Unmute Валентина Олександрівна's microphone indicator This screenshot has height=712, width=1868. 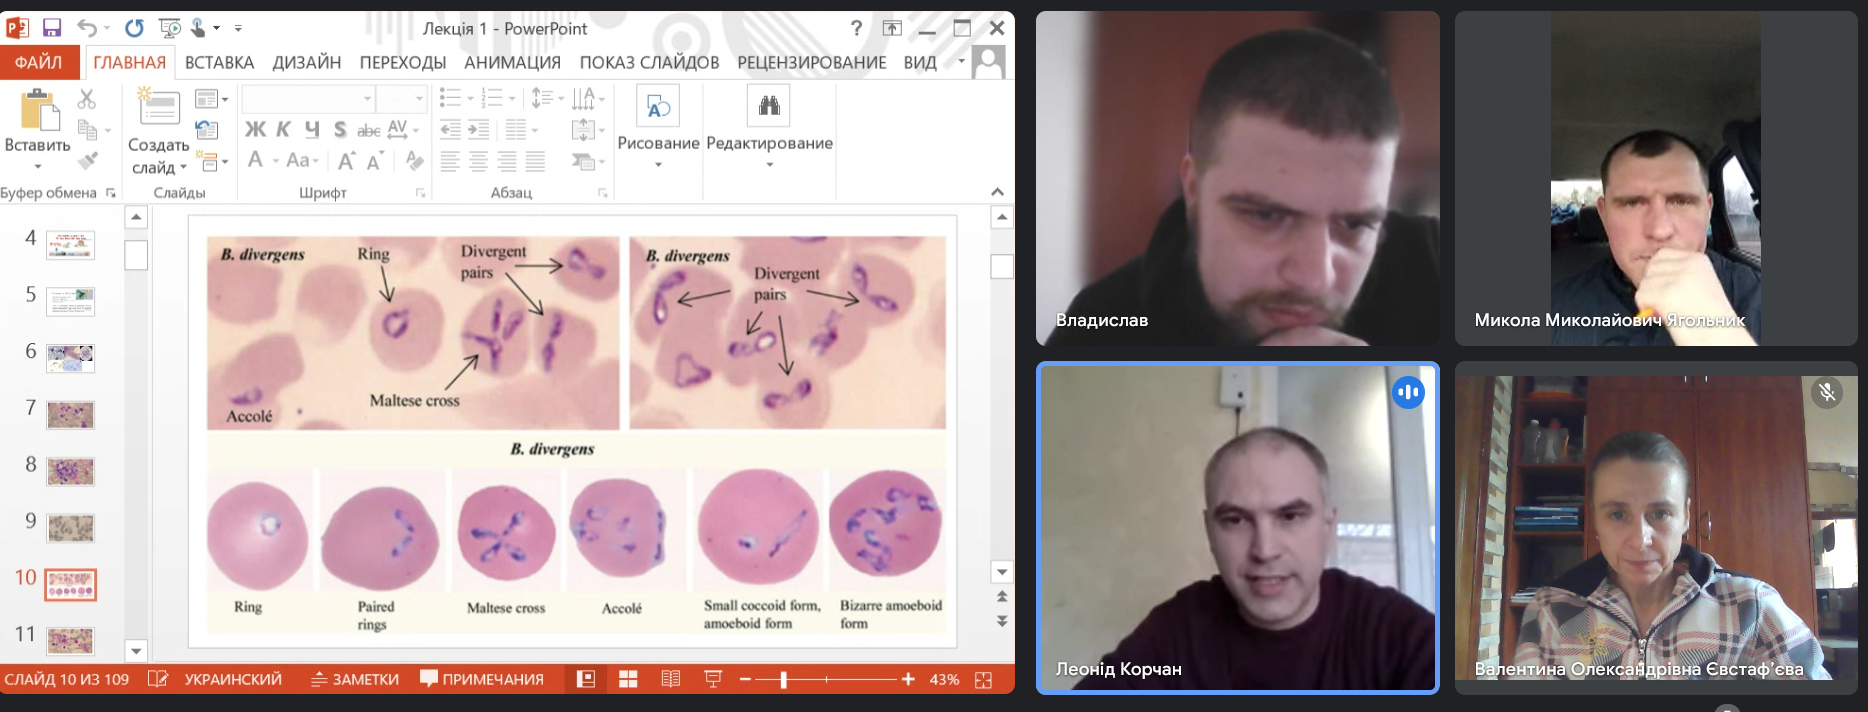(x=1827, y=392)
